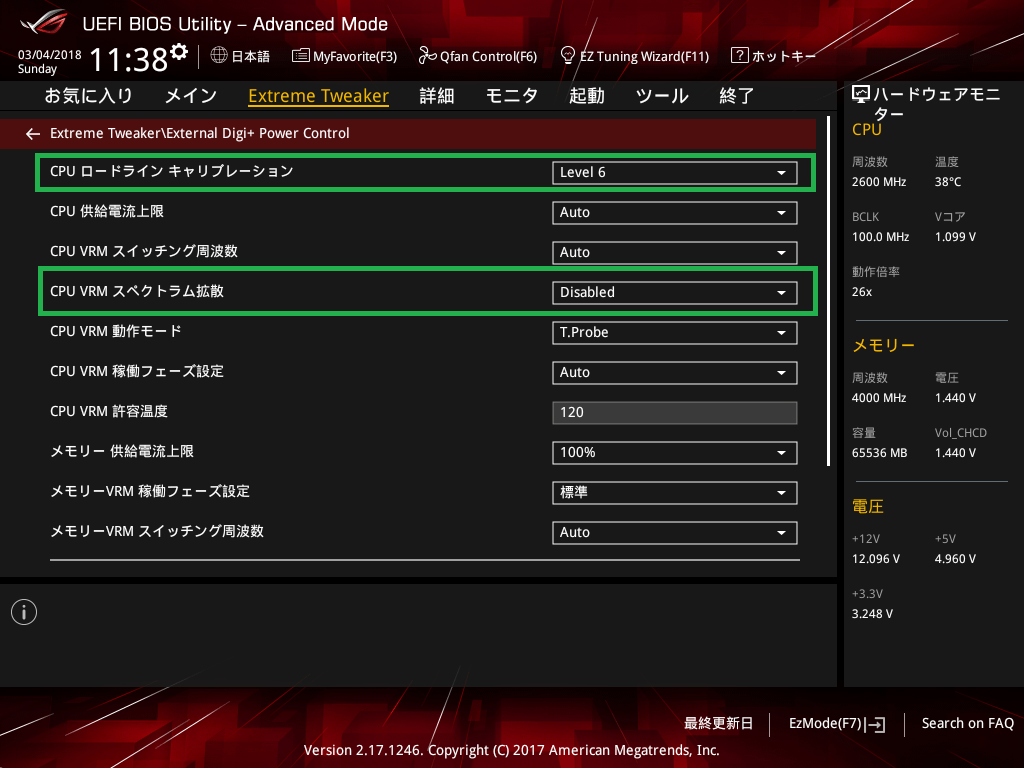Select CPU VRM スイッチング周波数 label

coord(144,251)
